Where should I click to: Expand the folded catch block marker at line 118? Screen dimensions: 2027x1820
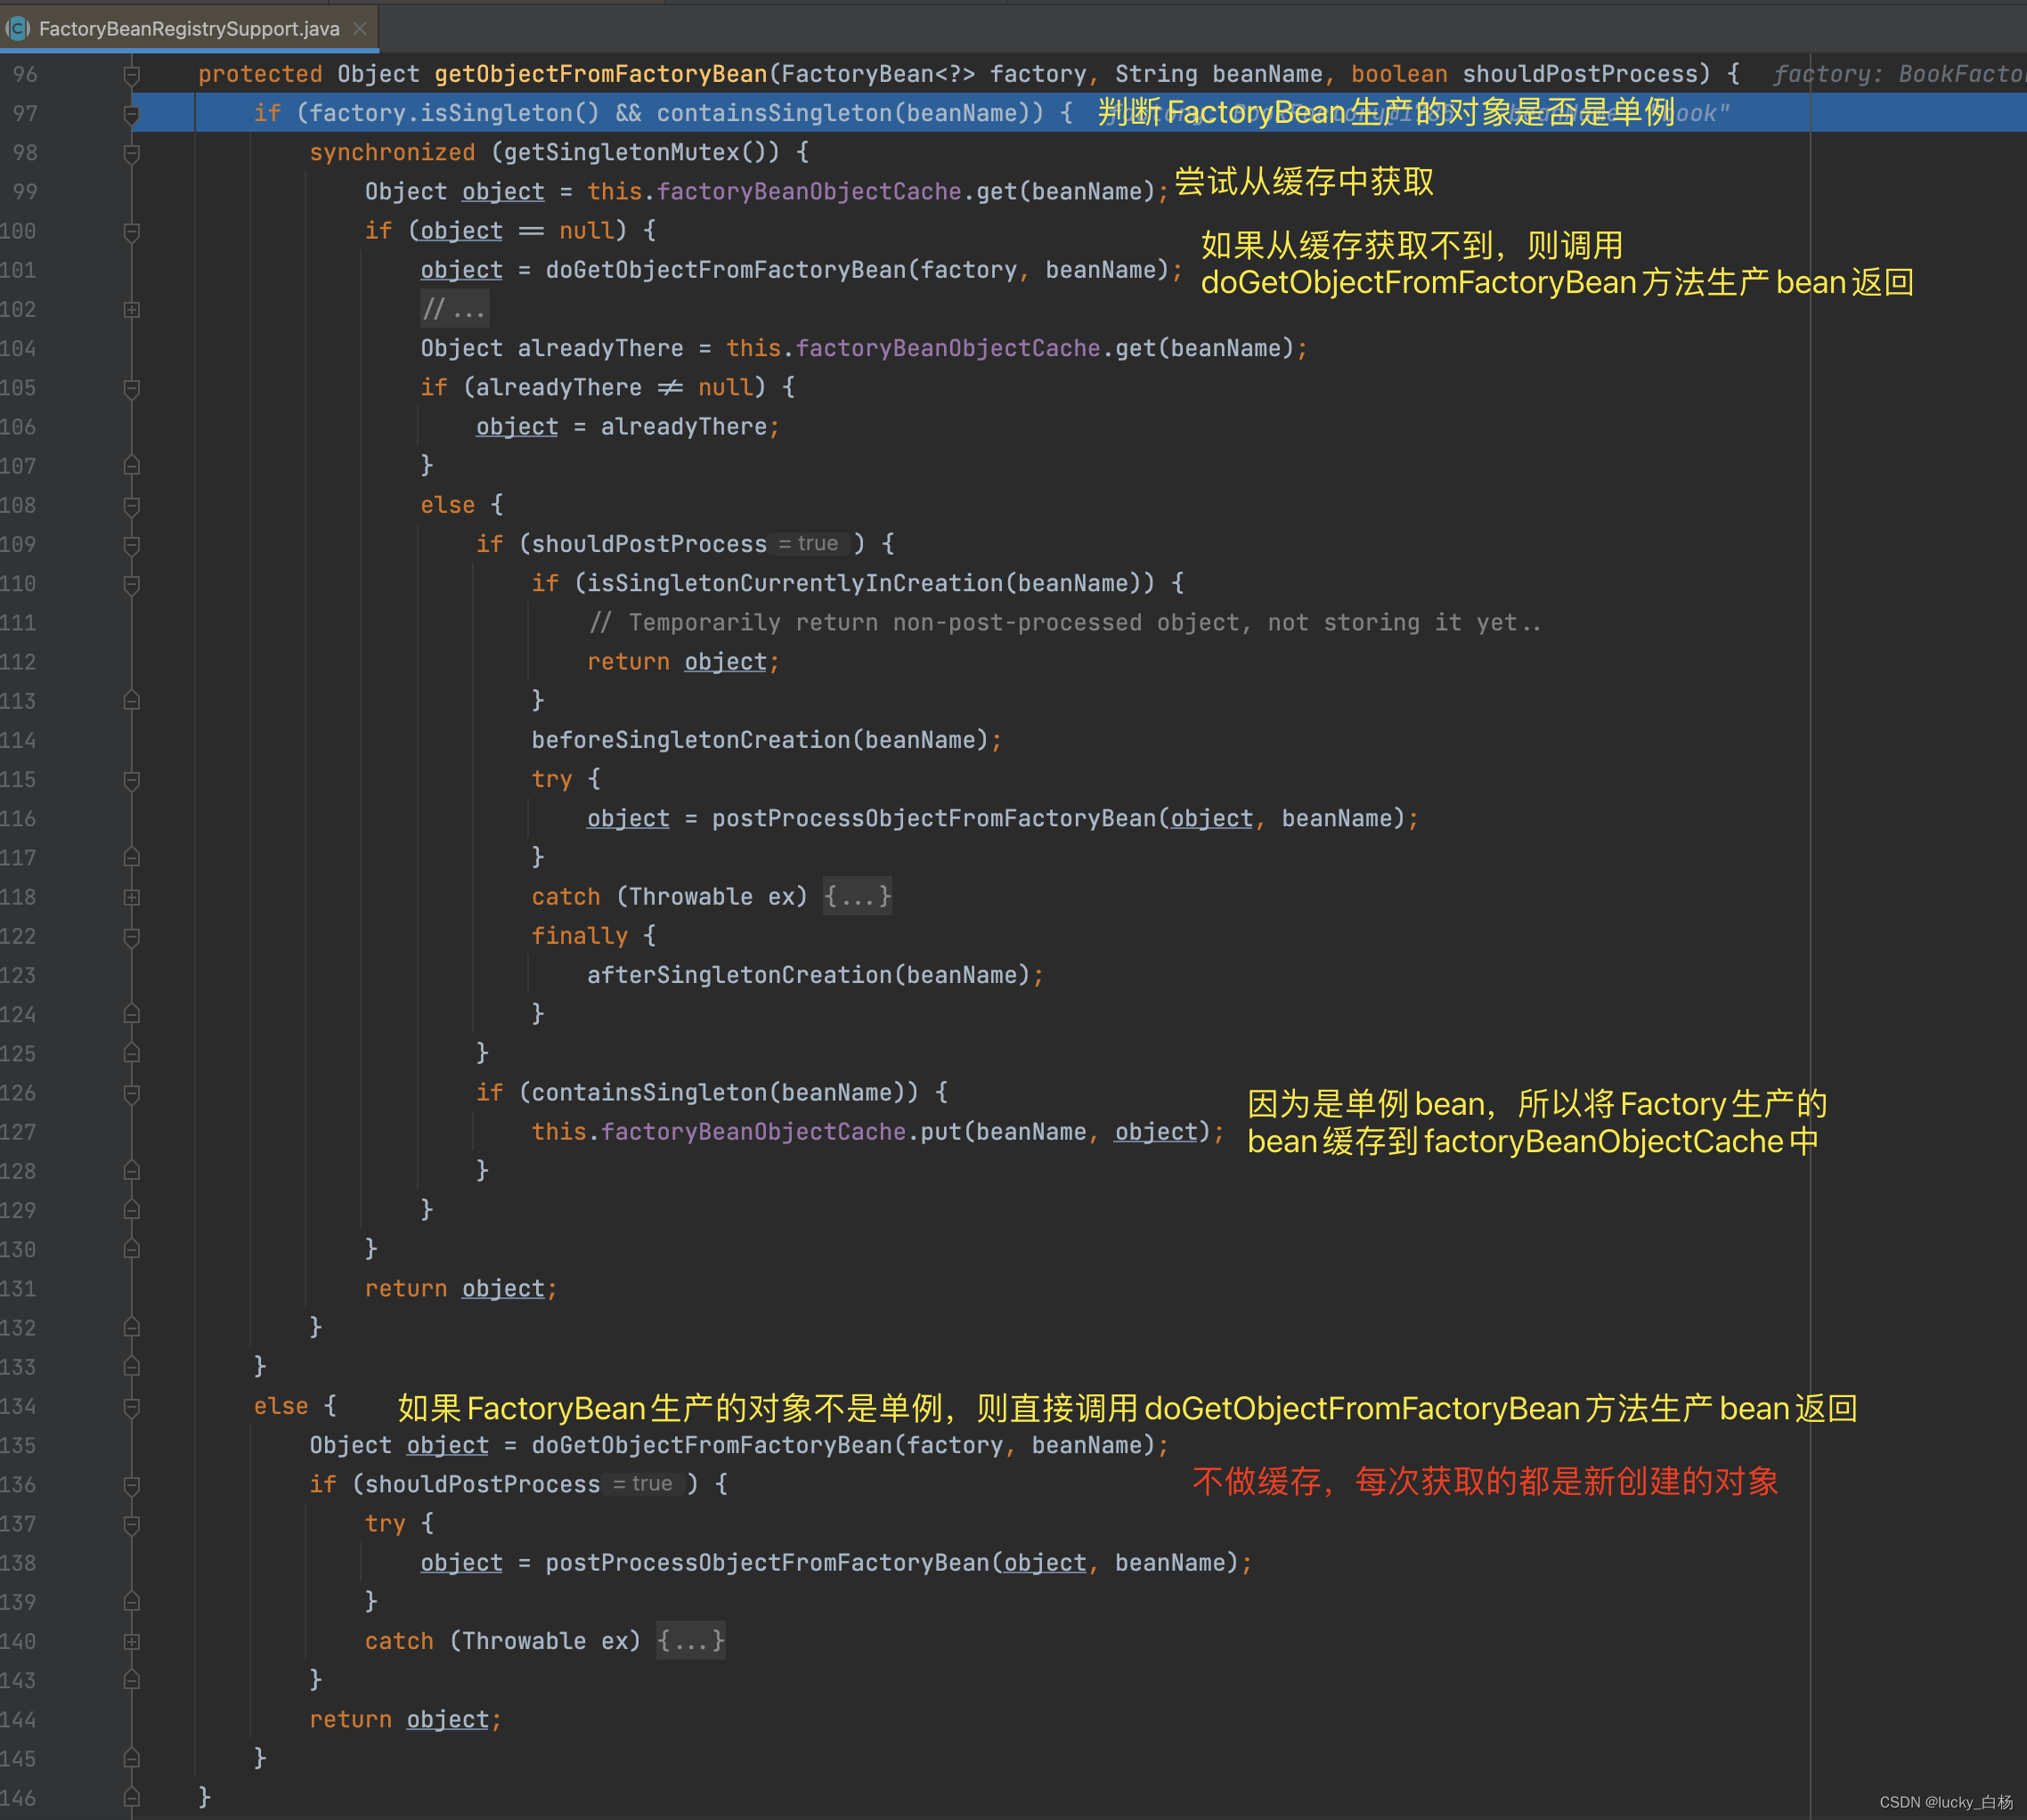131,898
